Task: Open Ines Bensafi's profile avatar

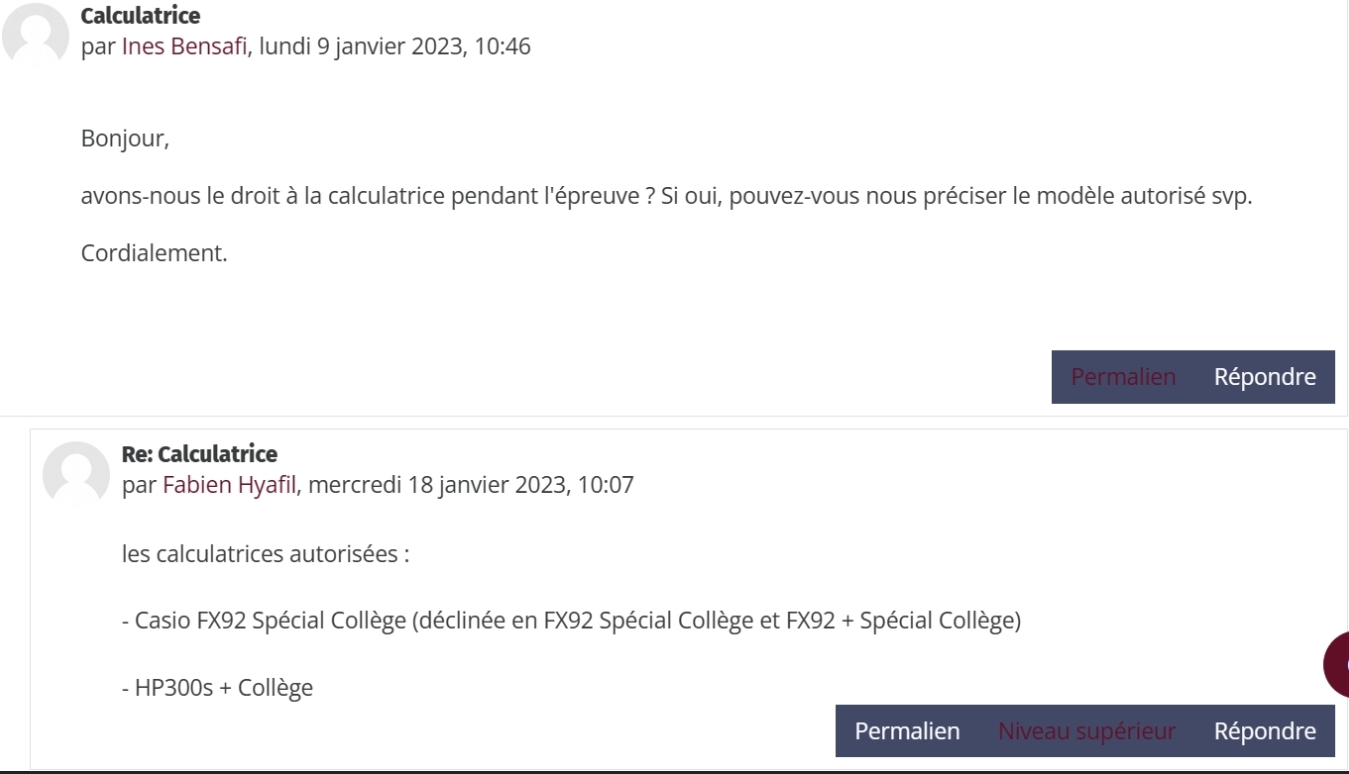Action: pyautogui.click(x=36, y=35)
